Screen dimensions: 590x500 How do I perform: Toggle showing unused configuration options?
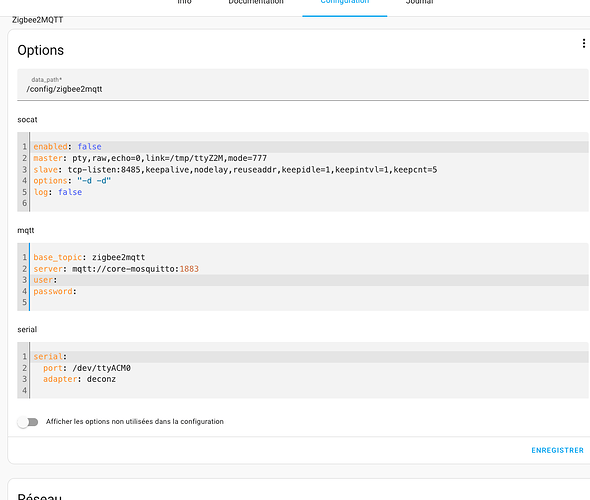click(x=28, y=422)
